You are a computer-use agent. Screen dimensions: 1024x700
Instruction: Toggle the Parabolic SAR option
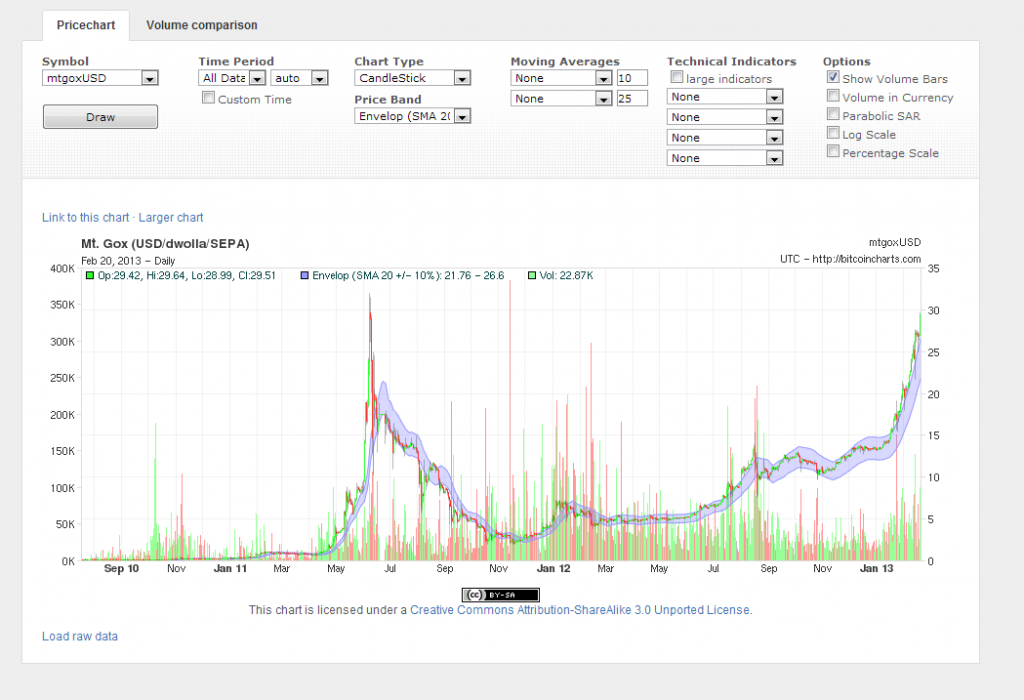point(833,115)
